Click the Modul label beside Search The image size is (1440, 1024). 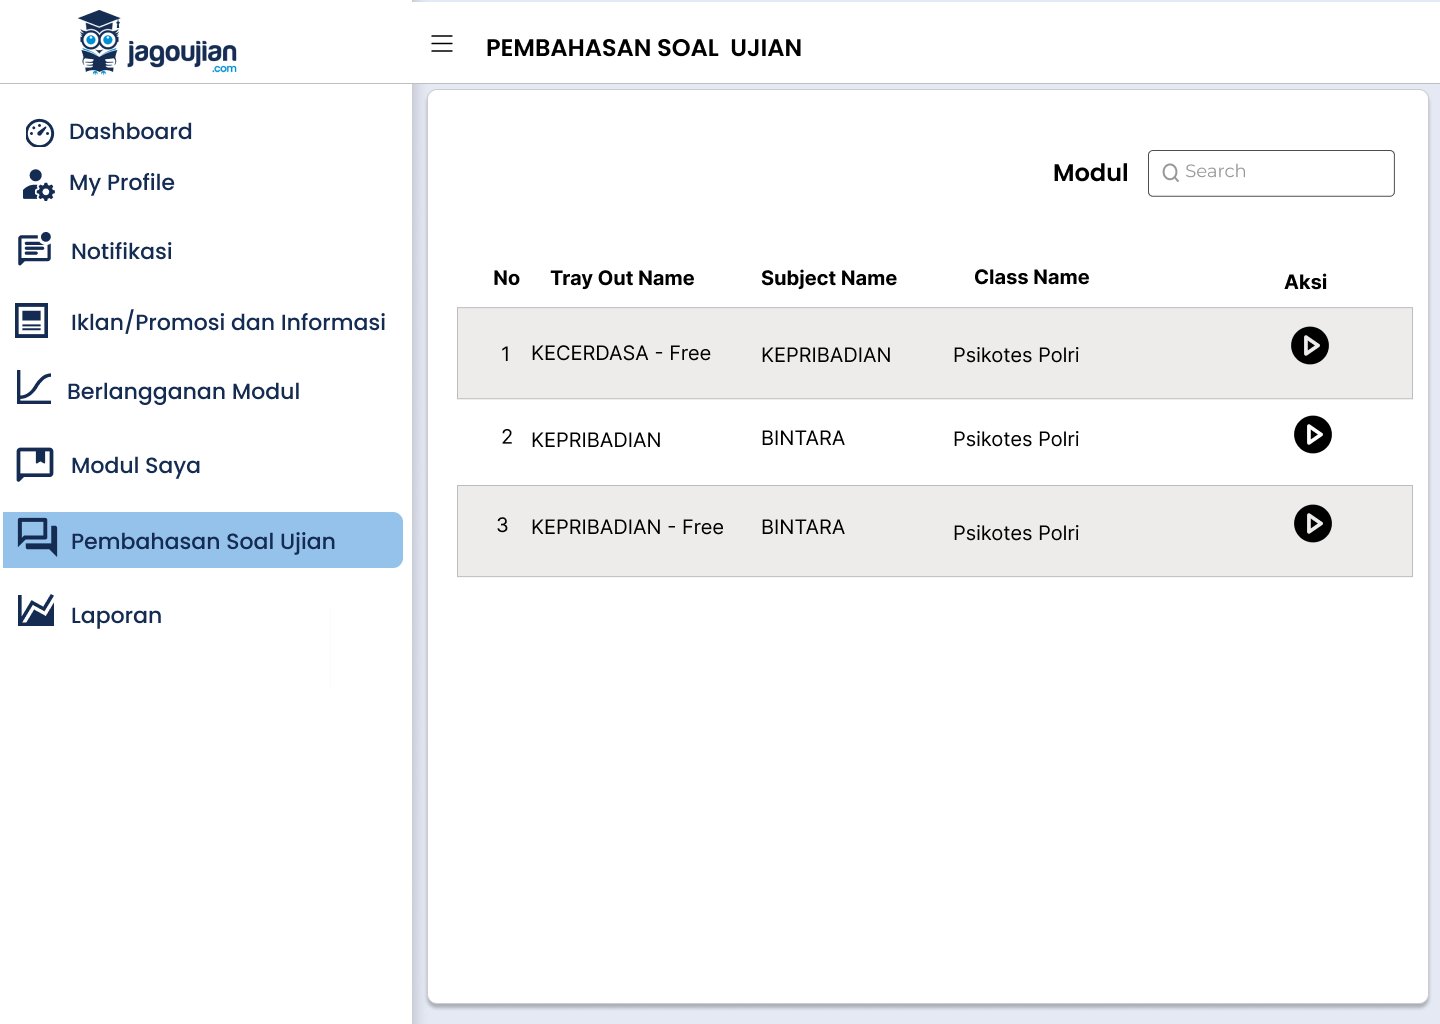(1091, 173)
